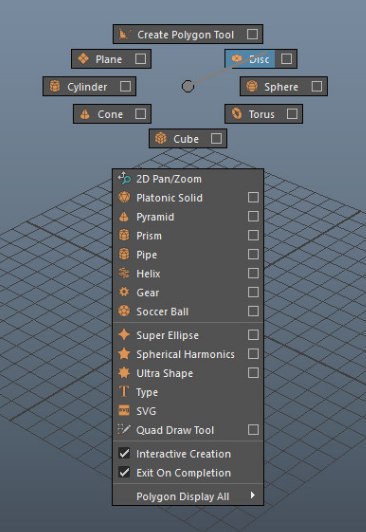This screenshot has height=532, width=366.
Task: Click the Gear icon
Action: click(x=124, y=292)
